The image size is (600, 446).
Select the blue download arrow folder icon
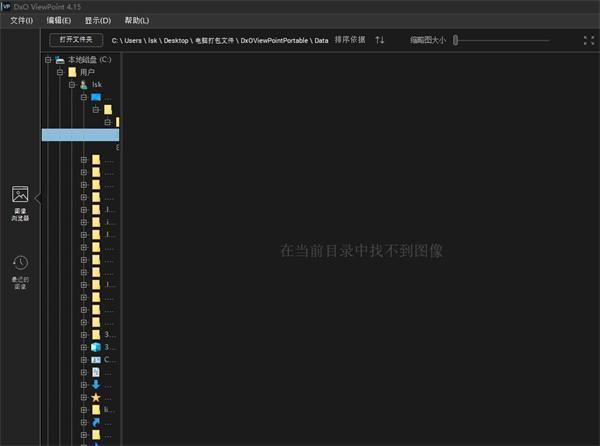pyautogui.click(x=96, y=385)
